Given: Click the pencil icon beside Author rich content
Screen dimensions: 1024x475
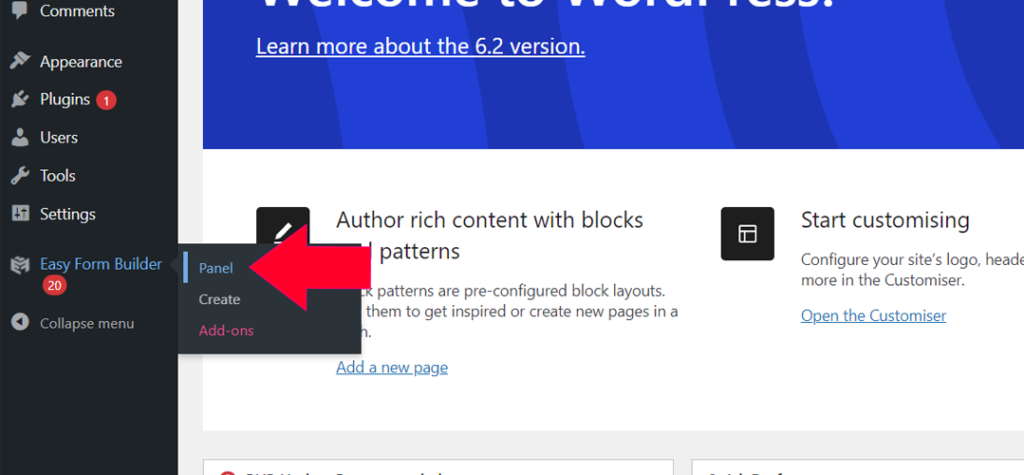Looking at the screenshot, I should (283, 233).
